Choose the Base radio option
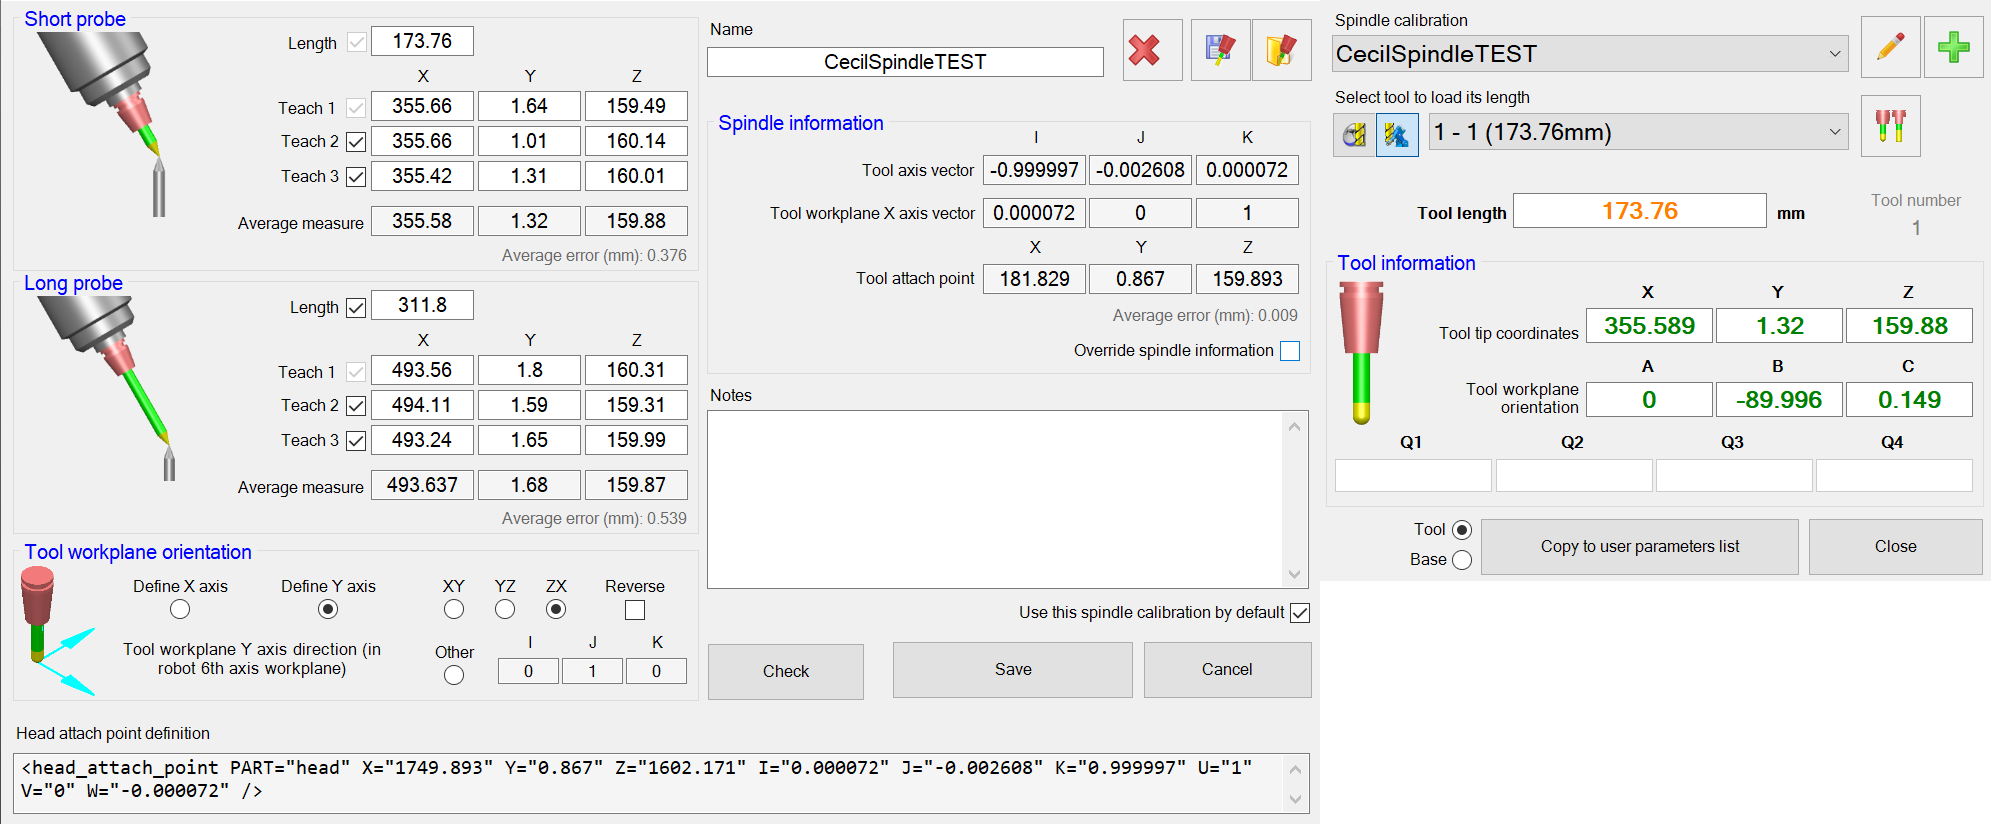 pyautogui.click(x=1461, y=560)
